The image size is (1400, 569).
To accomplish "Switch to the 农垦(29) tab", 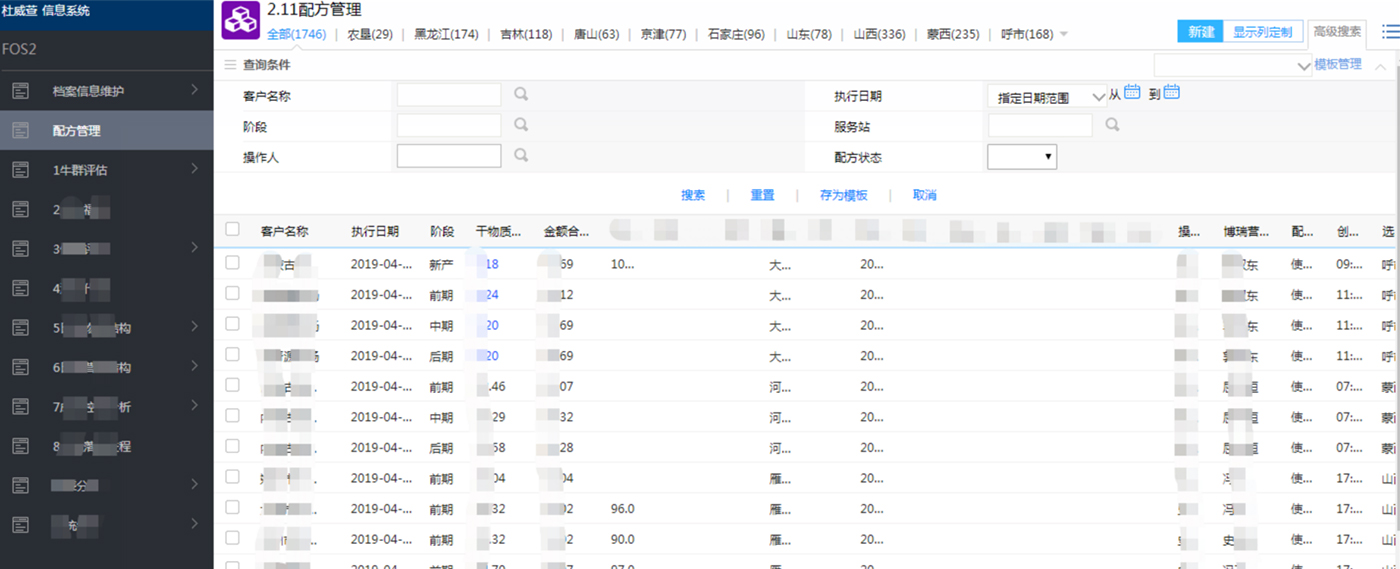I will click(x=370, y=34).
